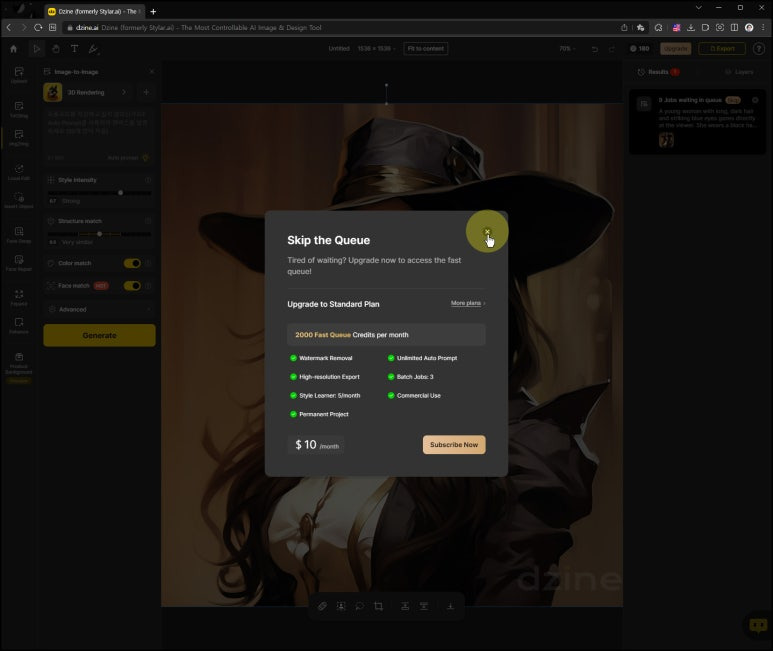Toggle the Color match switch
The height and width of the screenshot is (651, 773).
coord(132,263)
